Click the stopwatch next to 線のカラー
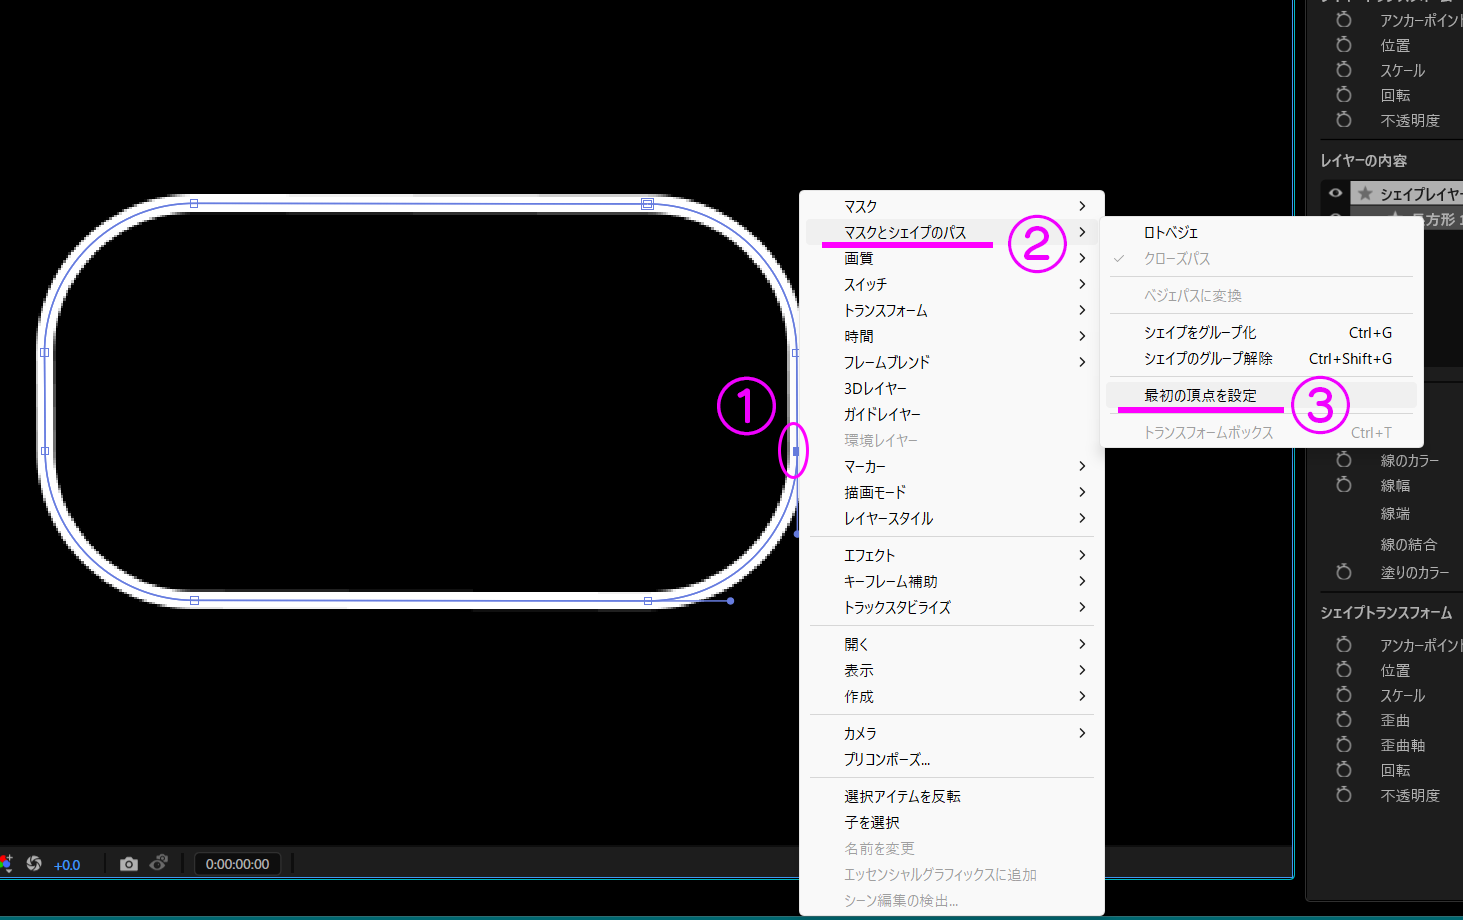1463x920 pixels. (1344, 460)
